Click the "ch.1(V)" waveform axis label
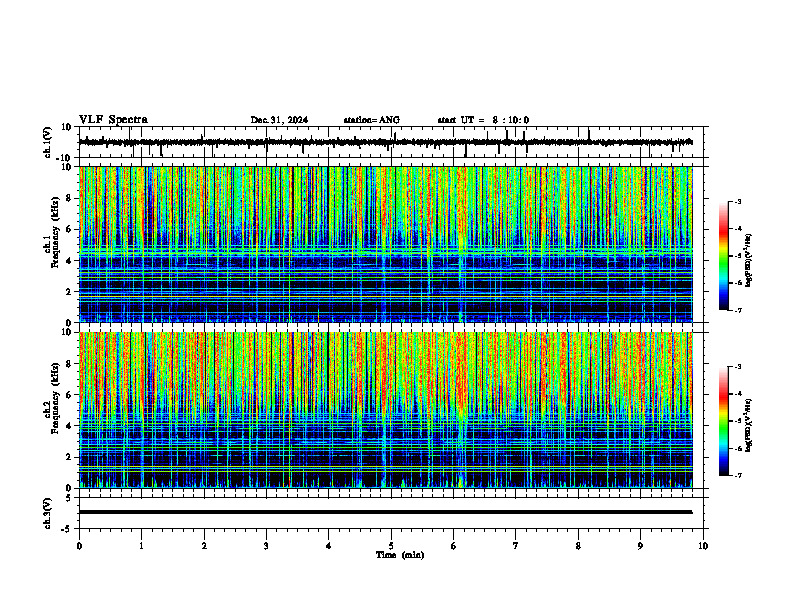Image resolution: width=792 pixels, height=612 pixels. click(48, 142)
